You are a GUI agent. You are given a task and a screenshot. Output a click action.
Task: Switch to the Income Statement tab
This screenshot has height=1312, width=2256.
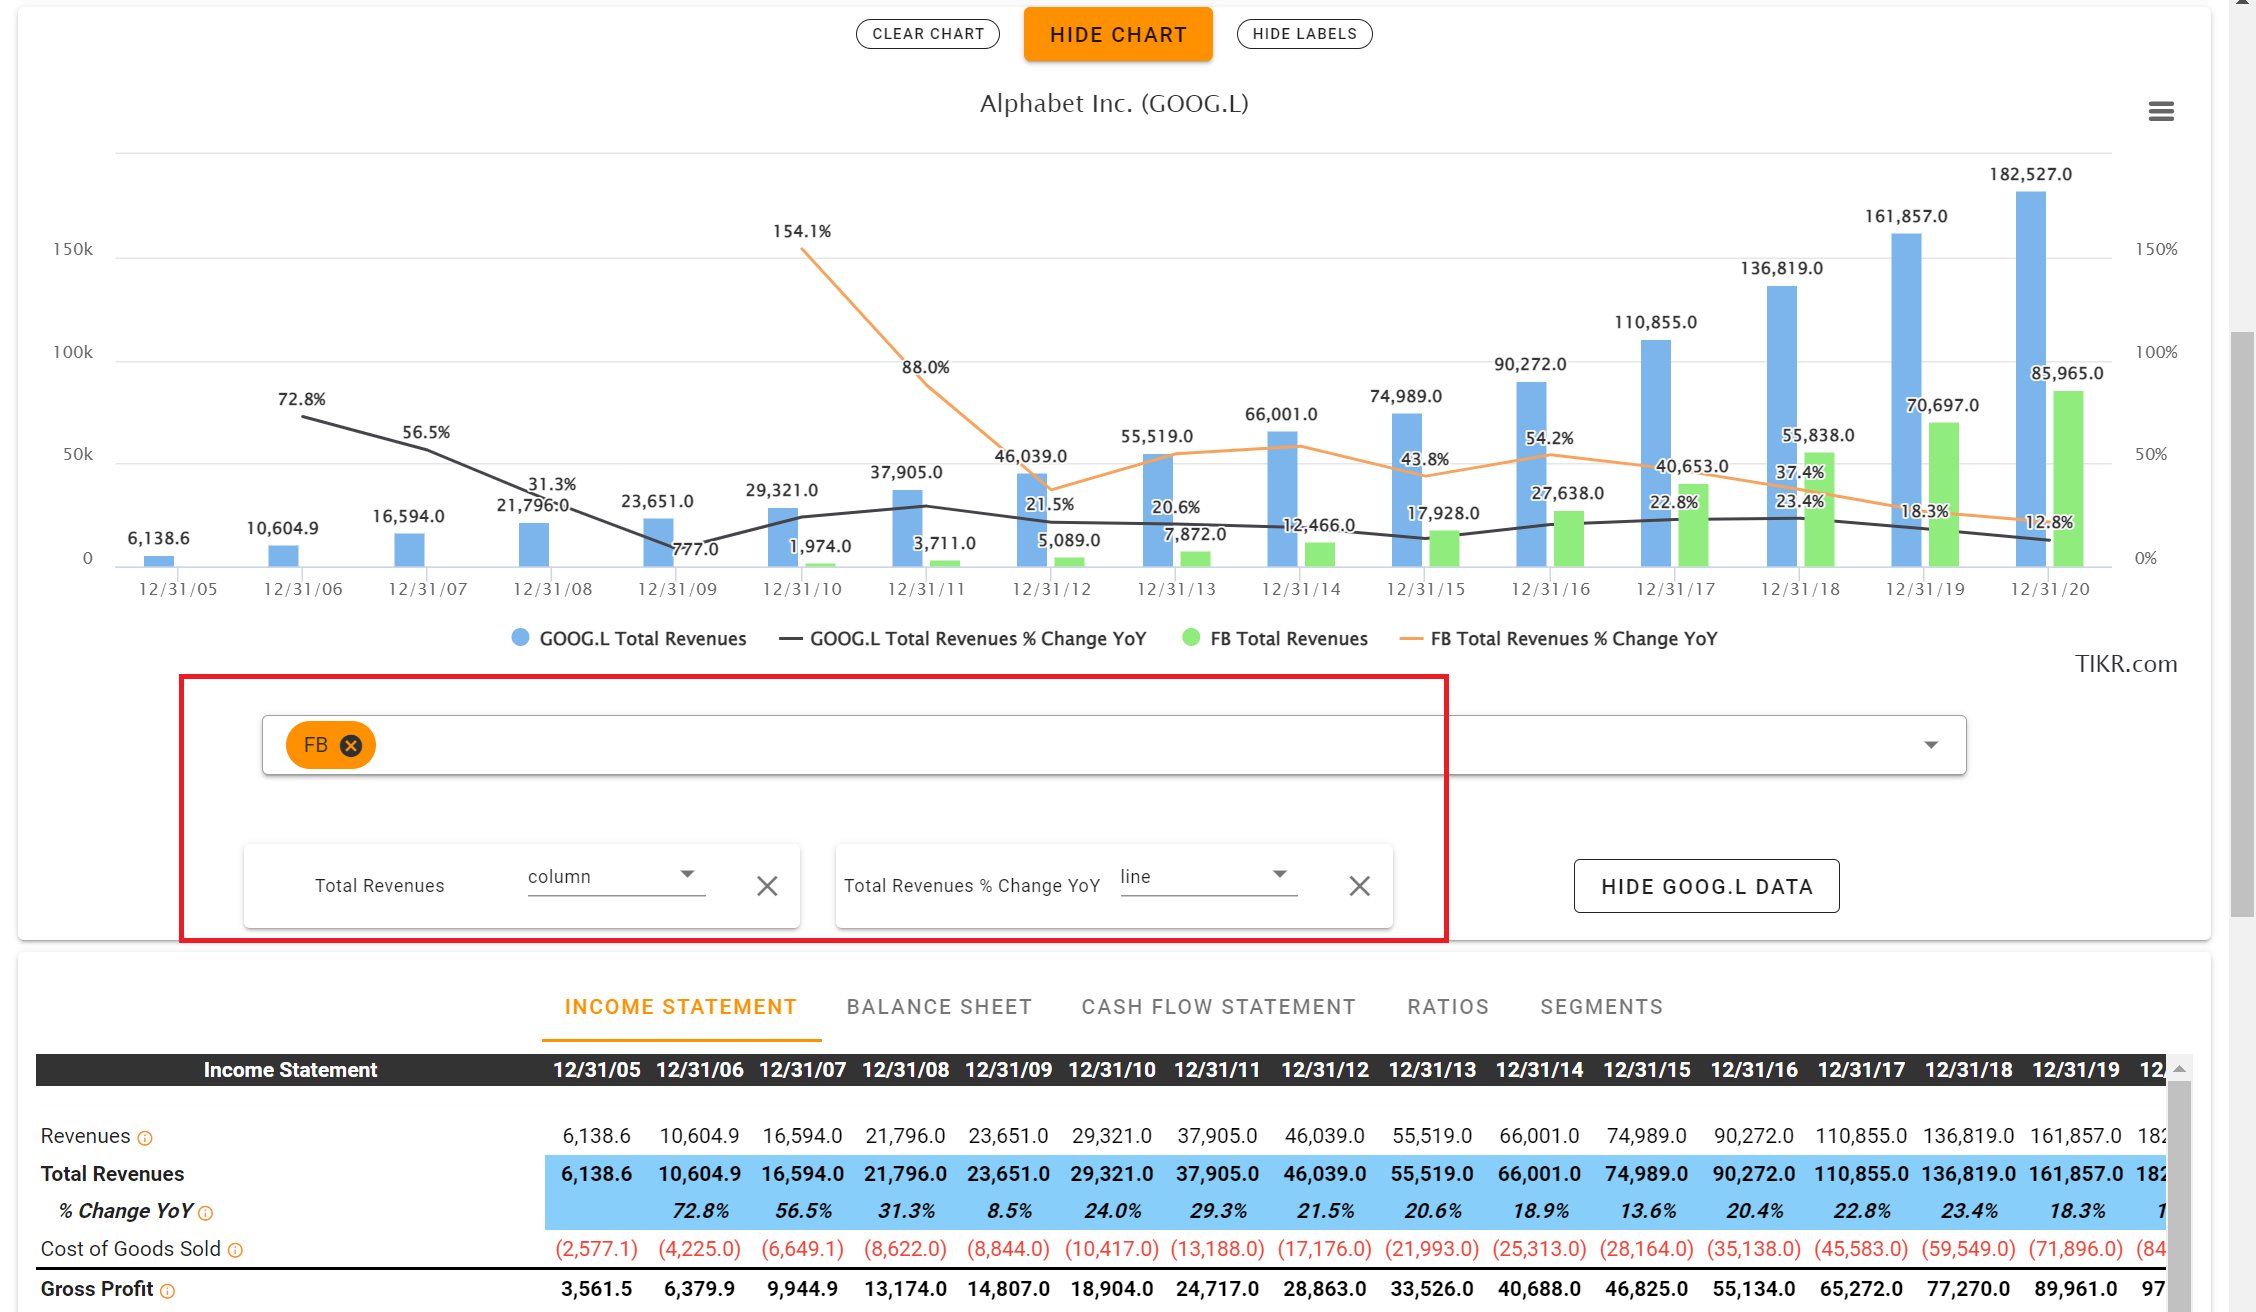pyautogui.click(x=680, y=1007)
